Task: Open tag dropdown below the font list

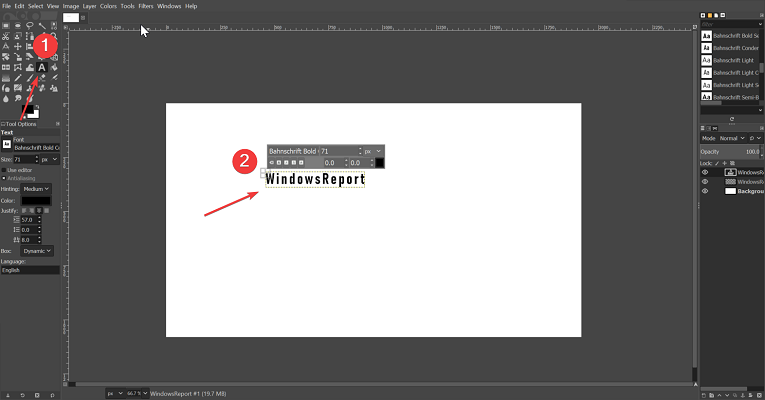Action: [760, 110]
